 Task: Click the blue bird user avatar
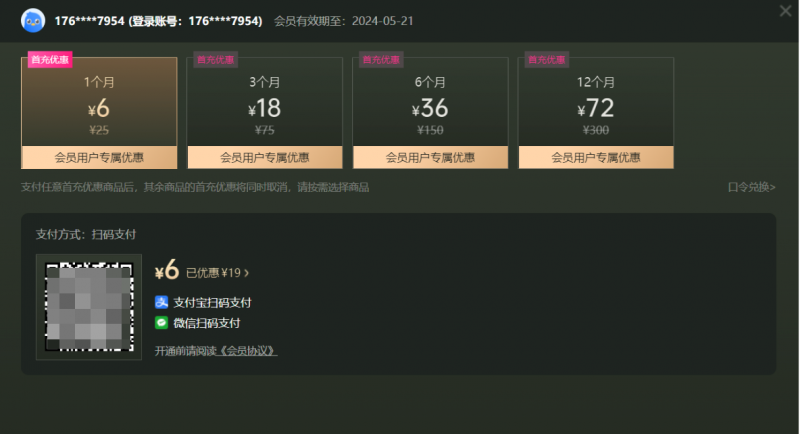33,21
